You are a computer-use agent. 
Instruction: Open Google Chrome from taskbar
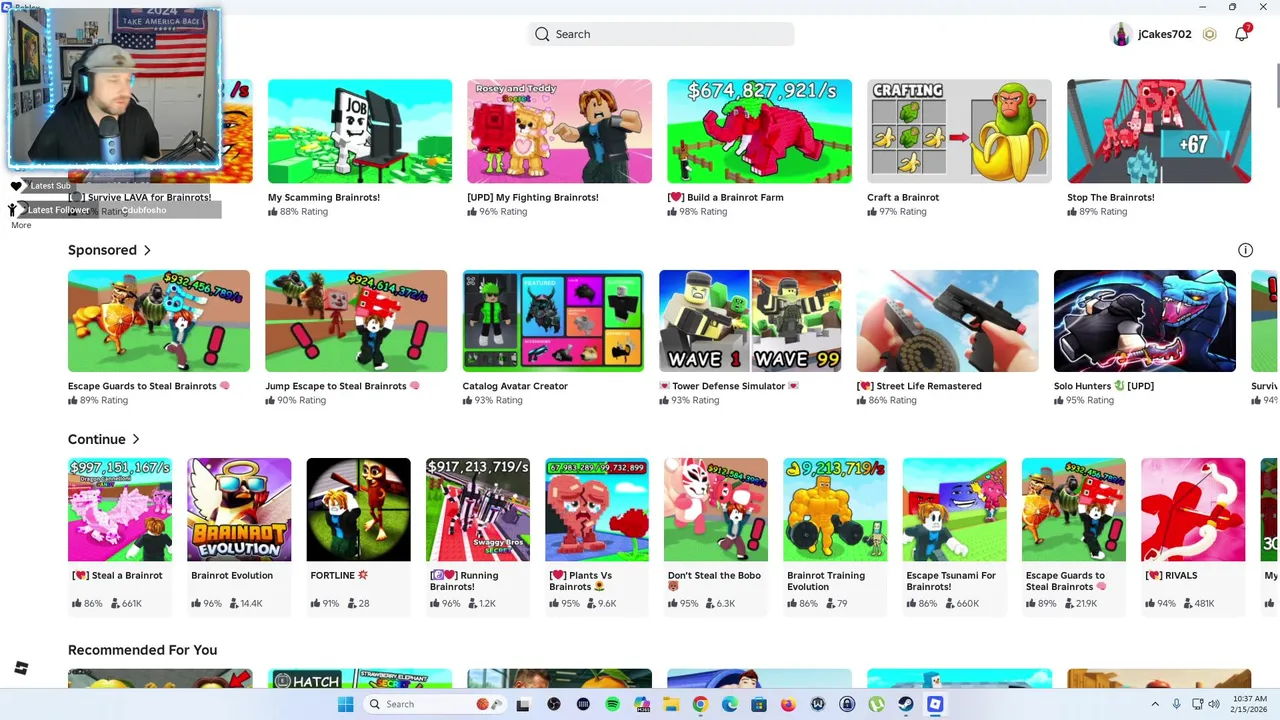coord(700,704)
